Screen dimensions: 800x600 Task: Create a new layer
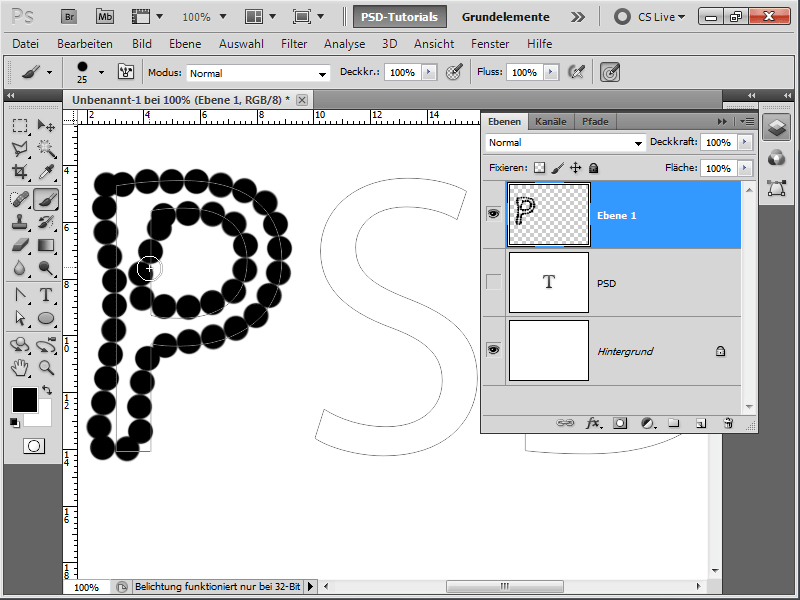coord(701,423)
